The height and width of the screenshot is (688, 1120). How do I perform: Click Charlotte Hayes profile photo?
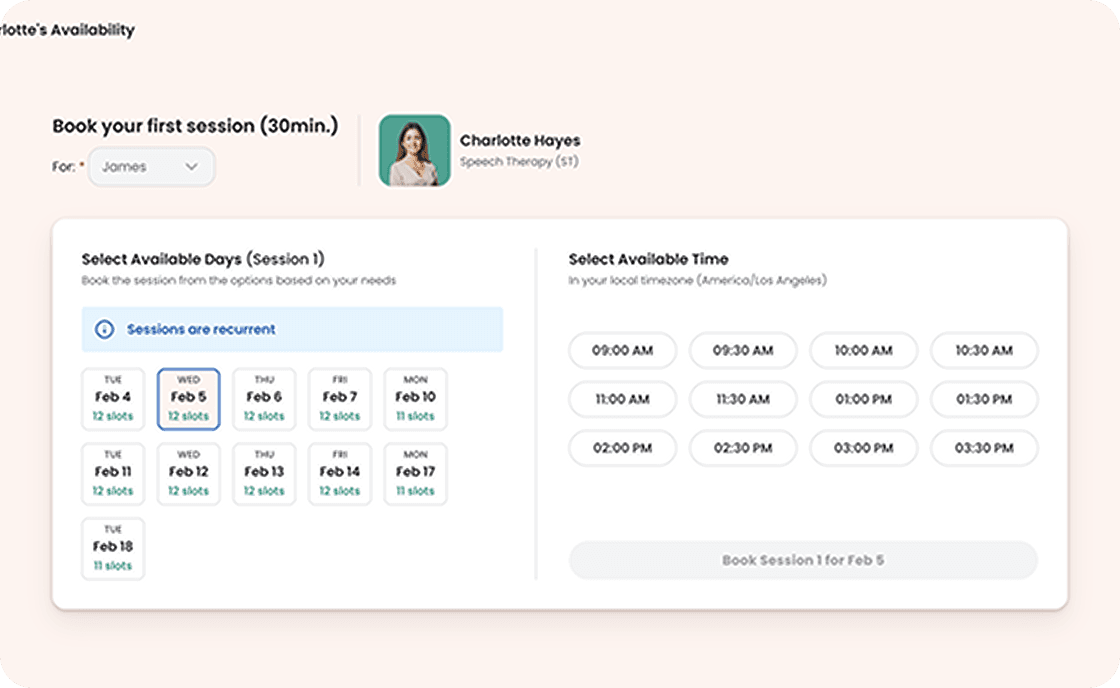click(414, 151)
